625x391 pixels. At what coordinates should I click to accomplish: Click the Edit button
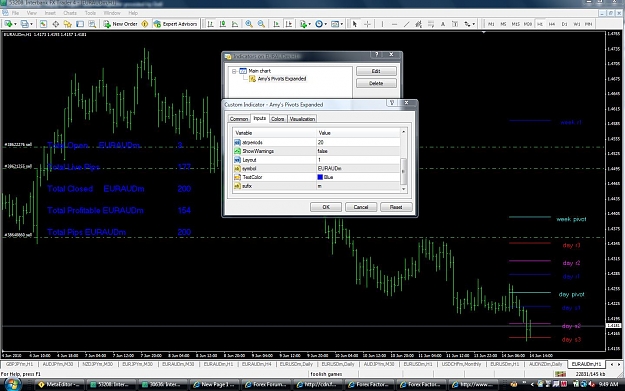[376, 71]
